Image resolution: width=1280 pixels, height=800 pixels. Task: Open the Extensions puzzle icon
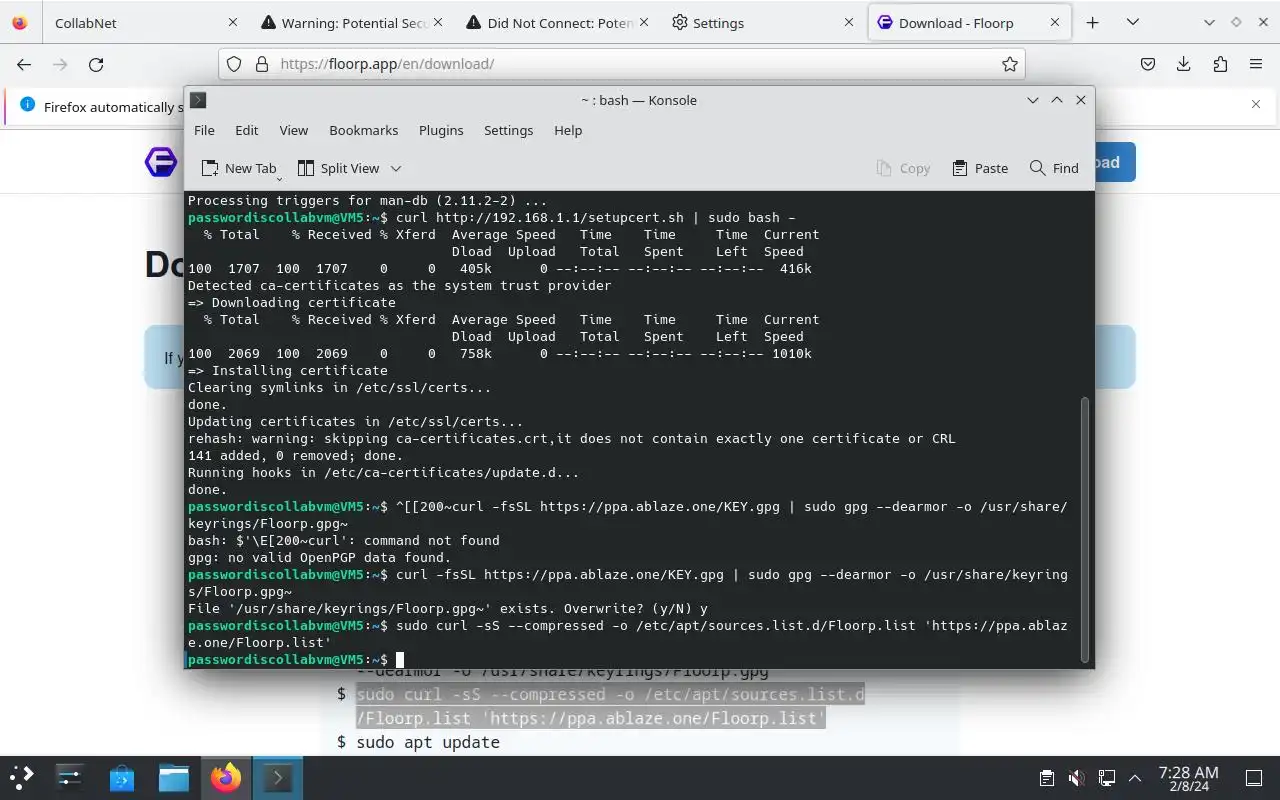pos(1220,64)
